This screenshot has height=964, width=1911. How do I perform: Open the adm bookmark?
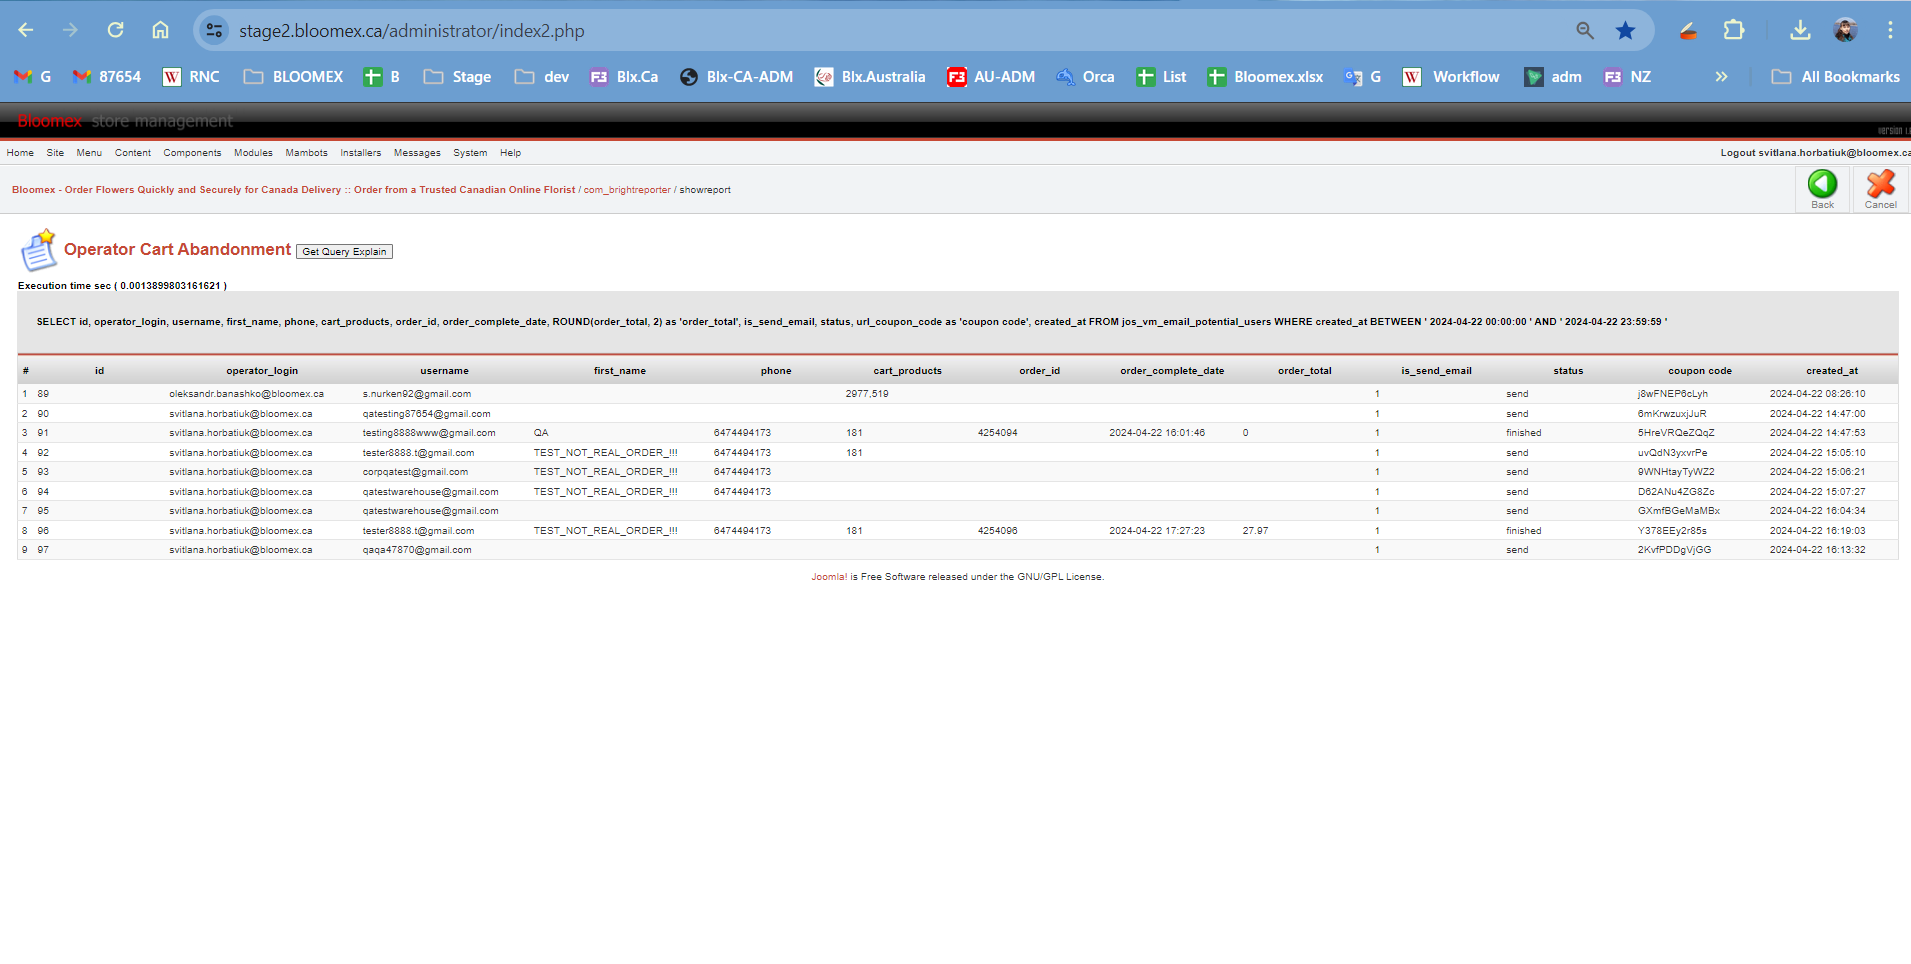point(1553,77)
